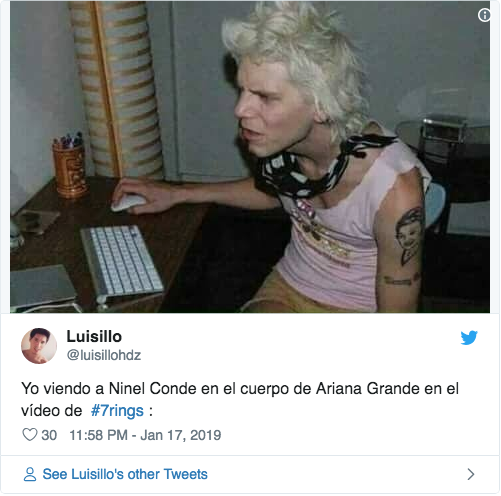
Task: Click the tweet text about Ninel Conde
Action: tap(240, 399)
